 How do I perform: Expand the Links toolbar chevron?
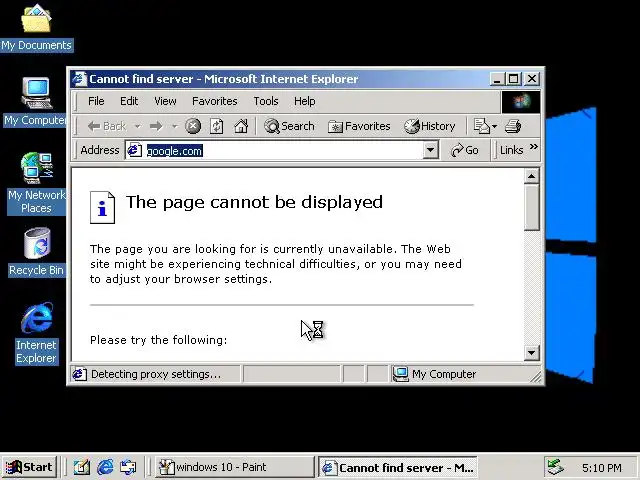pyautogui.click(x=533, y=147)
